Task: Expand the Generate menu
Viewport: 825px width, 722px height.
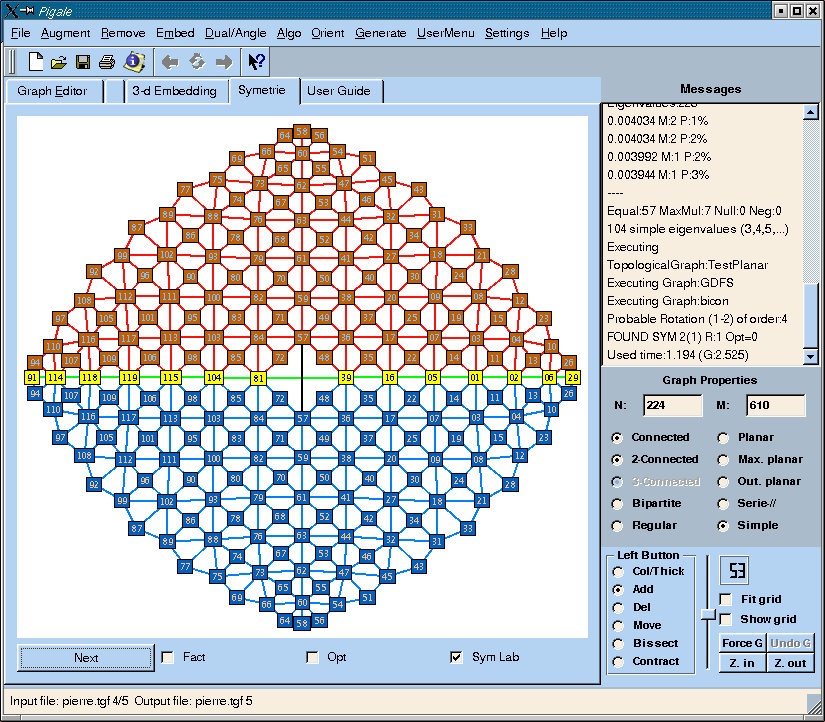Action: (380, 33)
